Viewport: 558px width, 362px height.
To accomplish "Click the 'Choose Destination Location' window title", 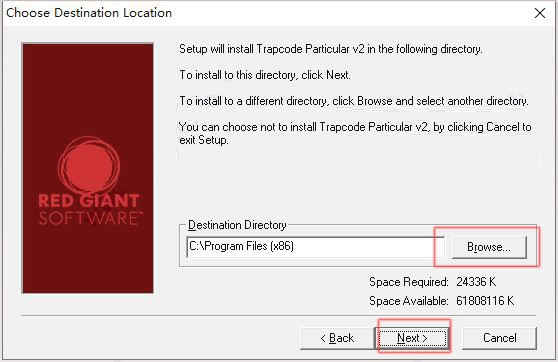I will tap(89, 13).
